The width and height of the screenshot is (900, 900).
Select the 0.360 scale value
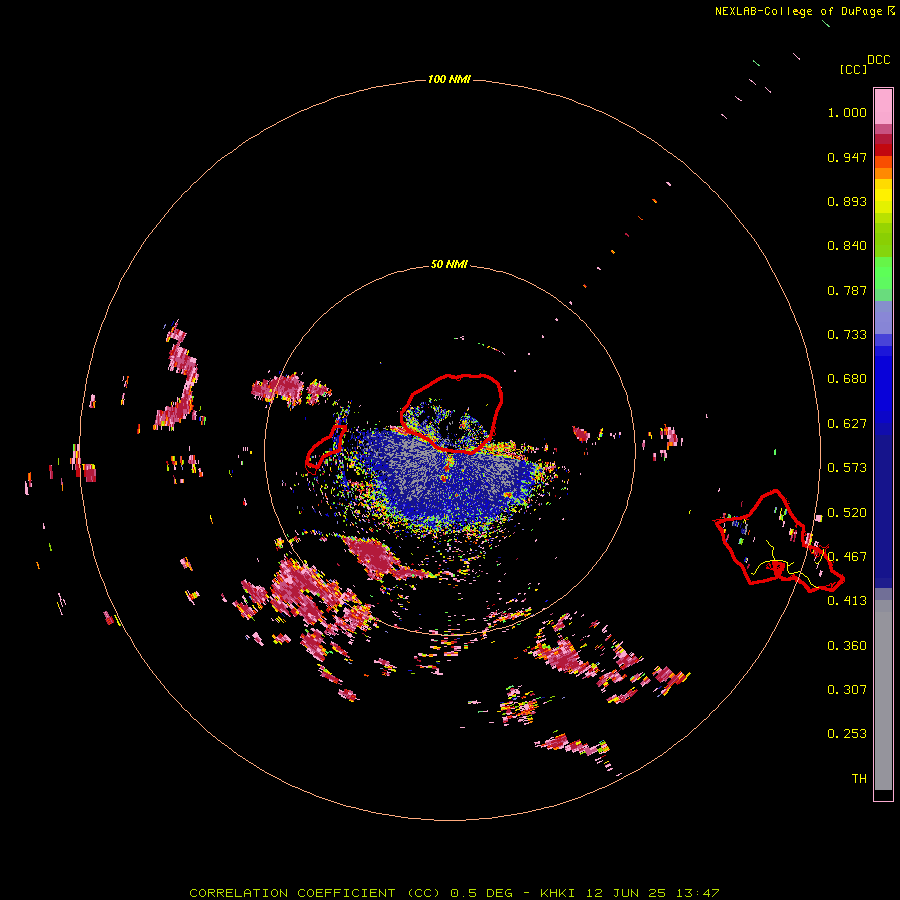847,646
